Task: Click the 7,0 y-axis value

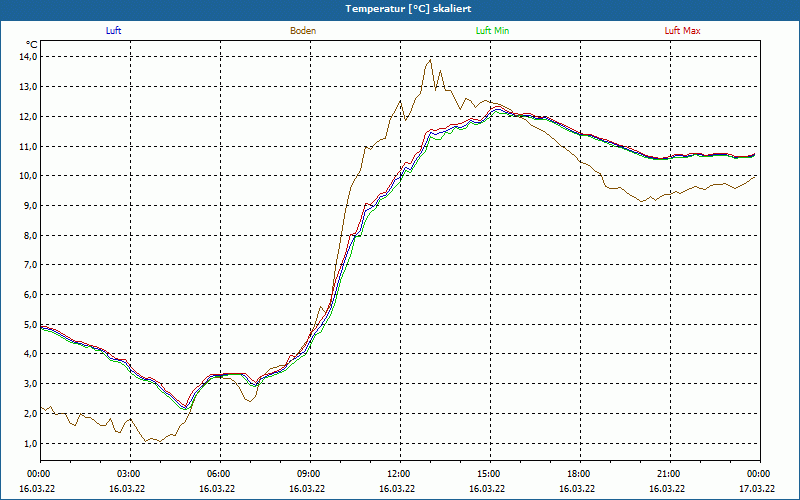Action: click(30, 265)
